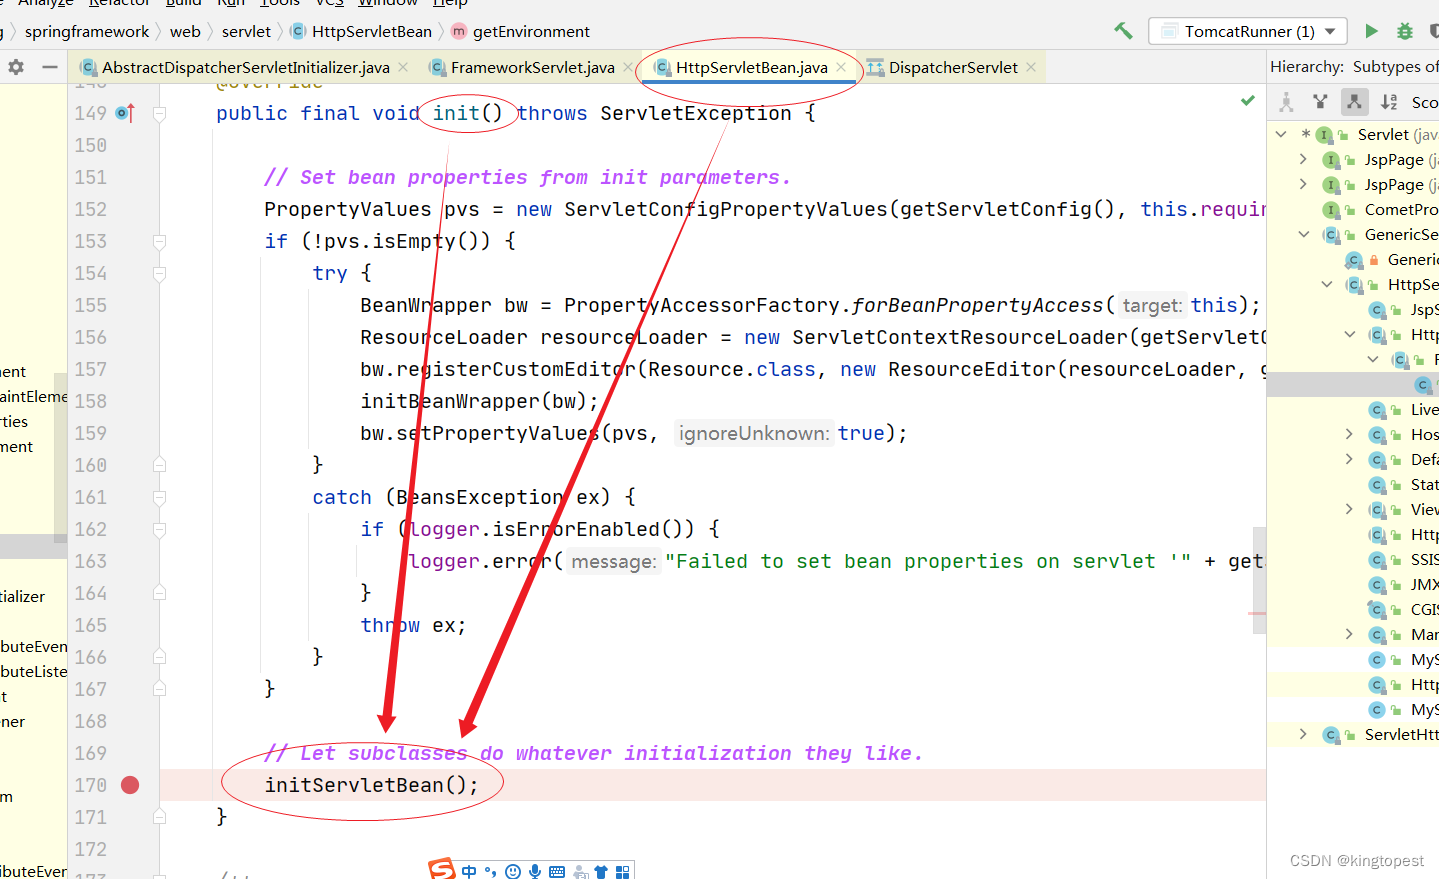Image resolution: width=1439 pixels, height=879 pixels.
Task: Toggle fold marker at line 154 try-block
Action: tap(159, 273)
